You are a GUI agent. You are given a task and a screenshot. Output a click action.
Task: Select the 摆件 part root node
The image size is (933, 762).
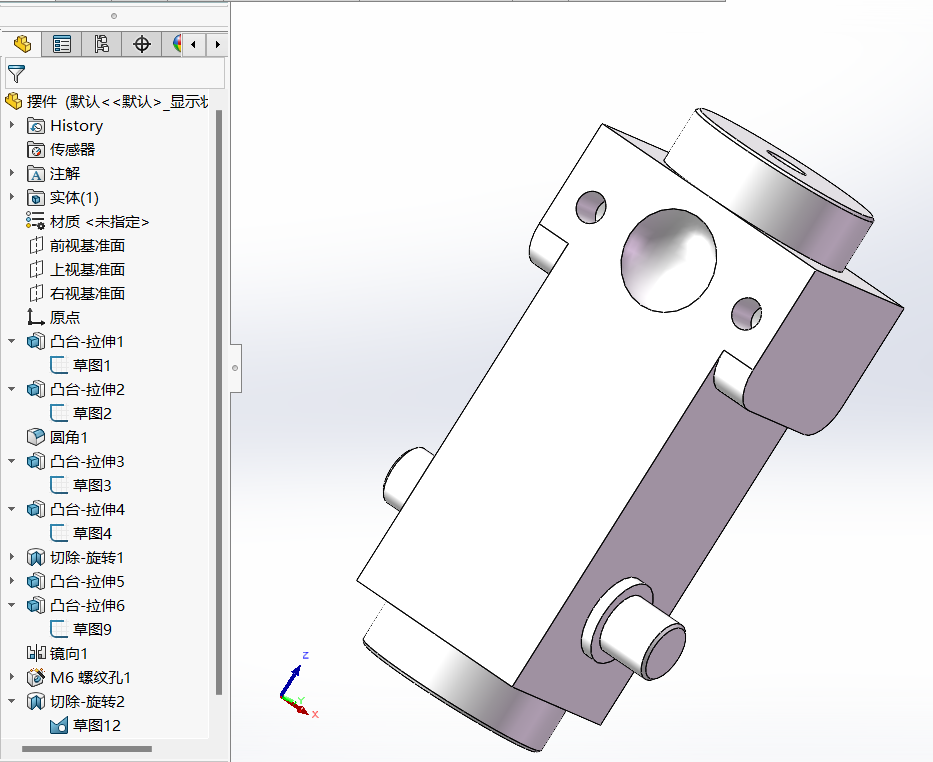click(x=107, y=102)
